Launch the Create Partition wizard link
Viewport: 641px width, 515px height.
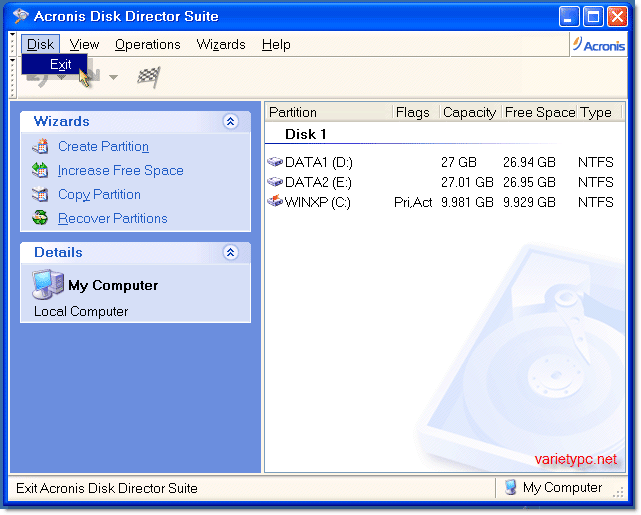pyautogui.click(x=103, y=146)
